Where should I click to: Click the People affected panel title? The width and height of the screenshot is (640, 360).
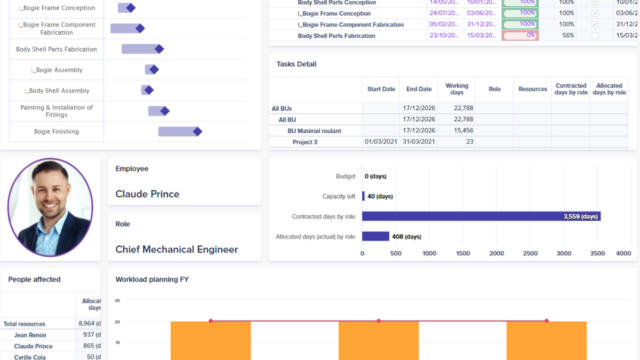click(x=34, y=280)
